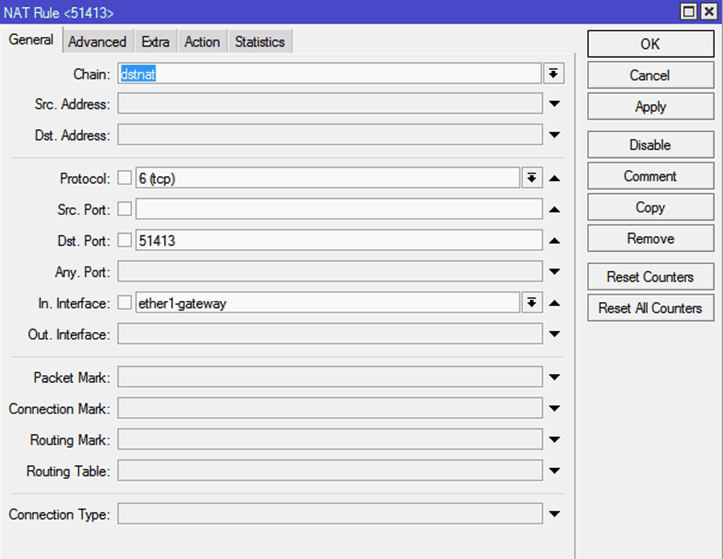Open the Action tab
The image size is (723, 559).
pos(202,42)
